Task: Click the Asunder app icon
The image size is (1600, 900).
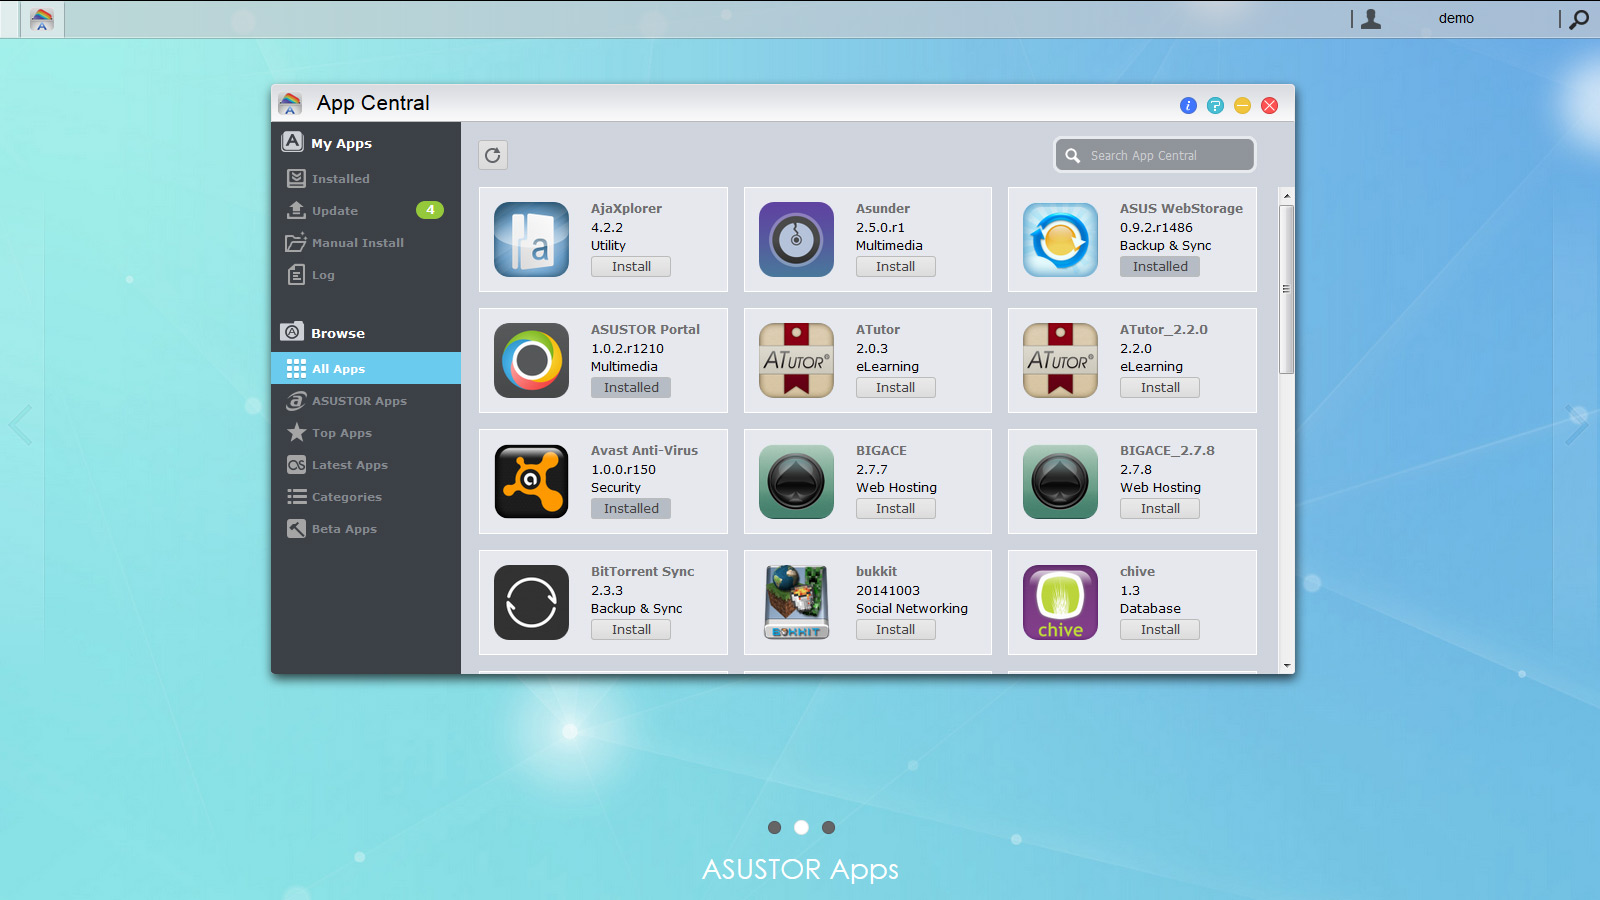Action: 796,240
